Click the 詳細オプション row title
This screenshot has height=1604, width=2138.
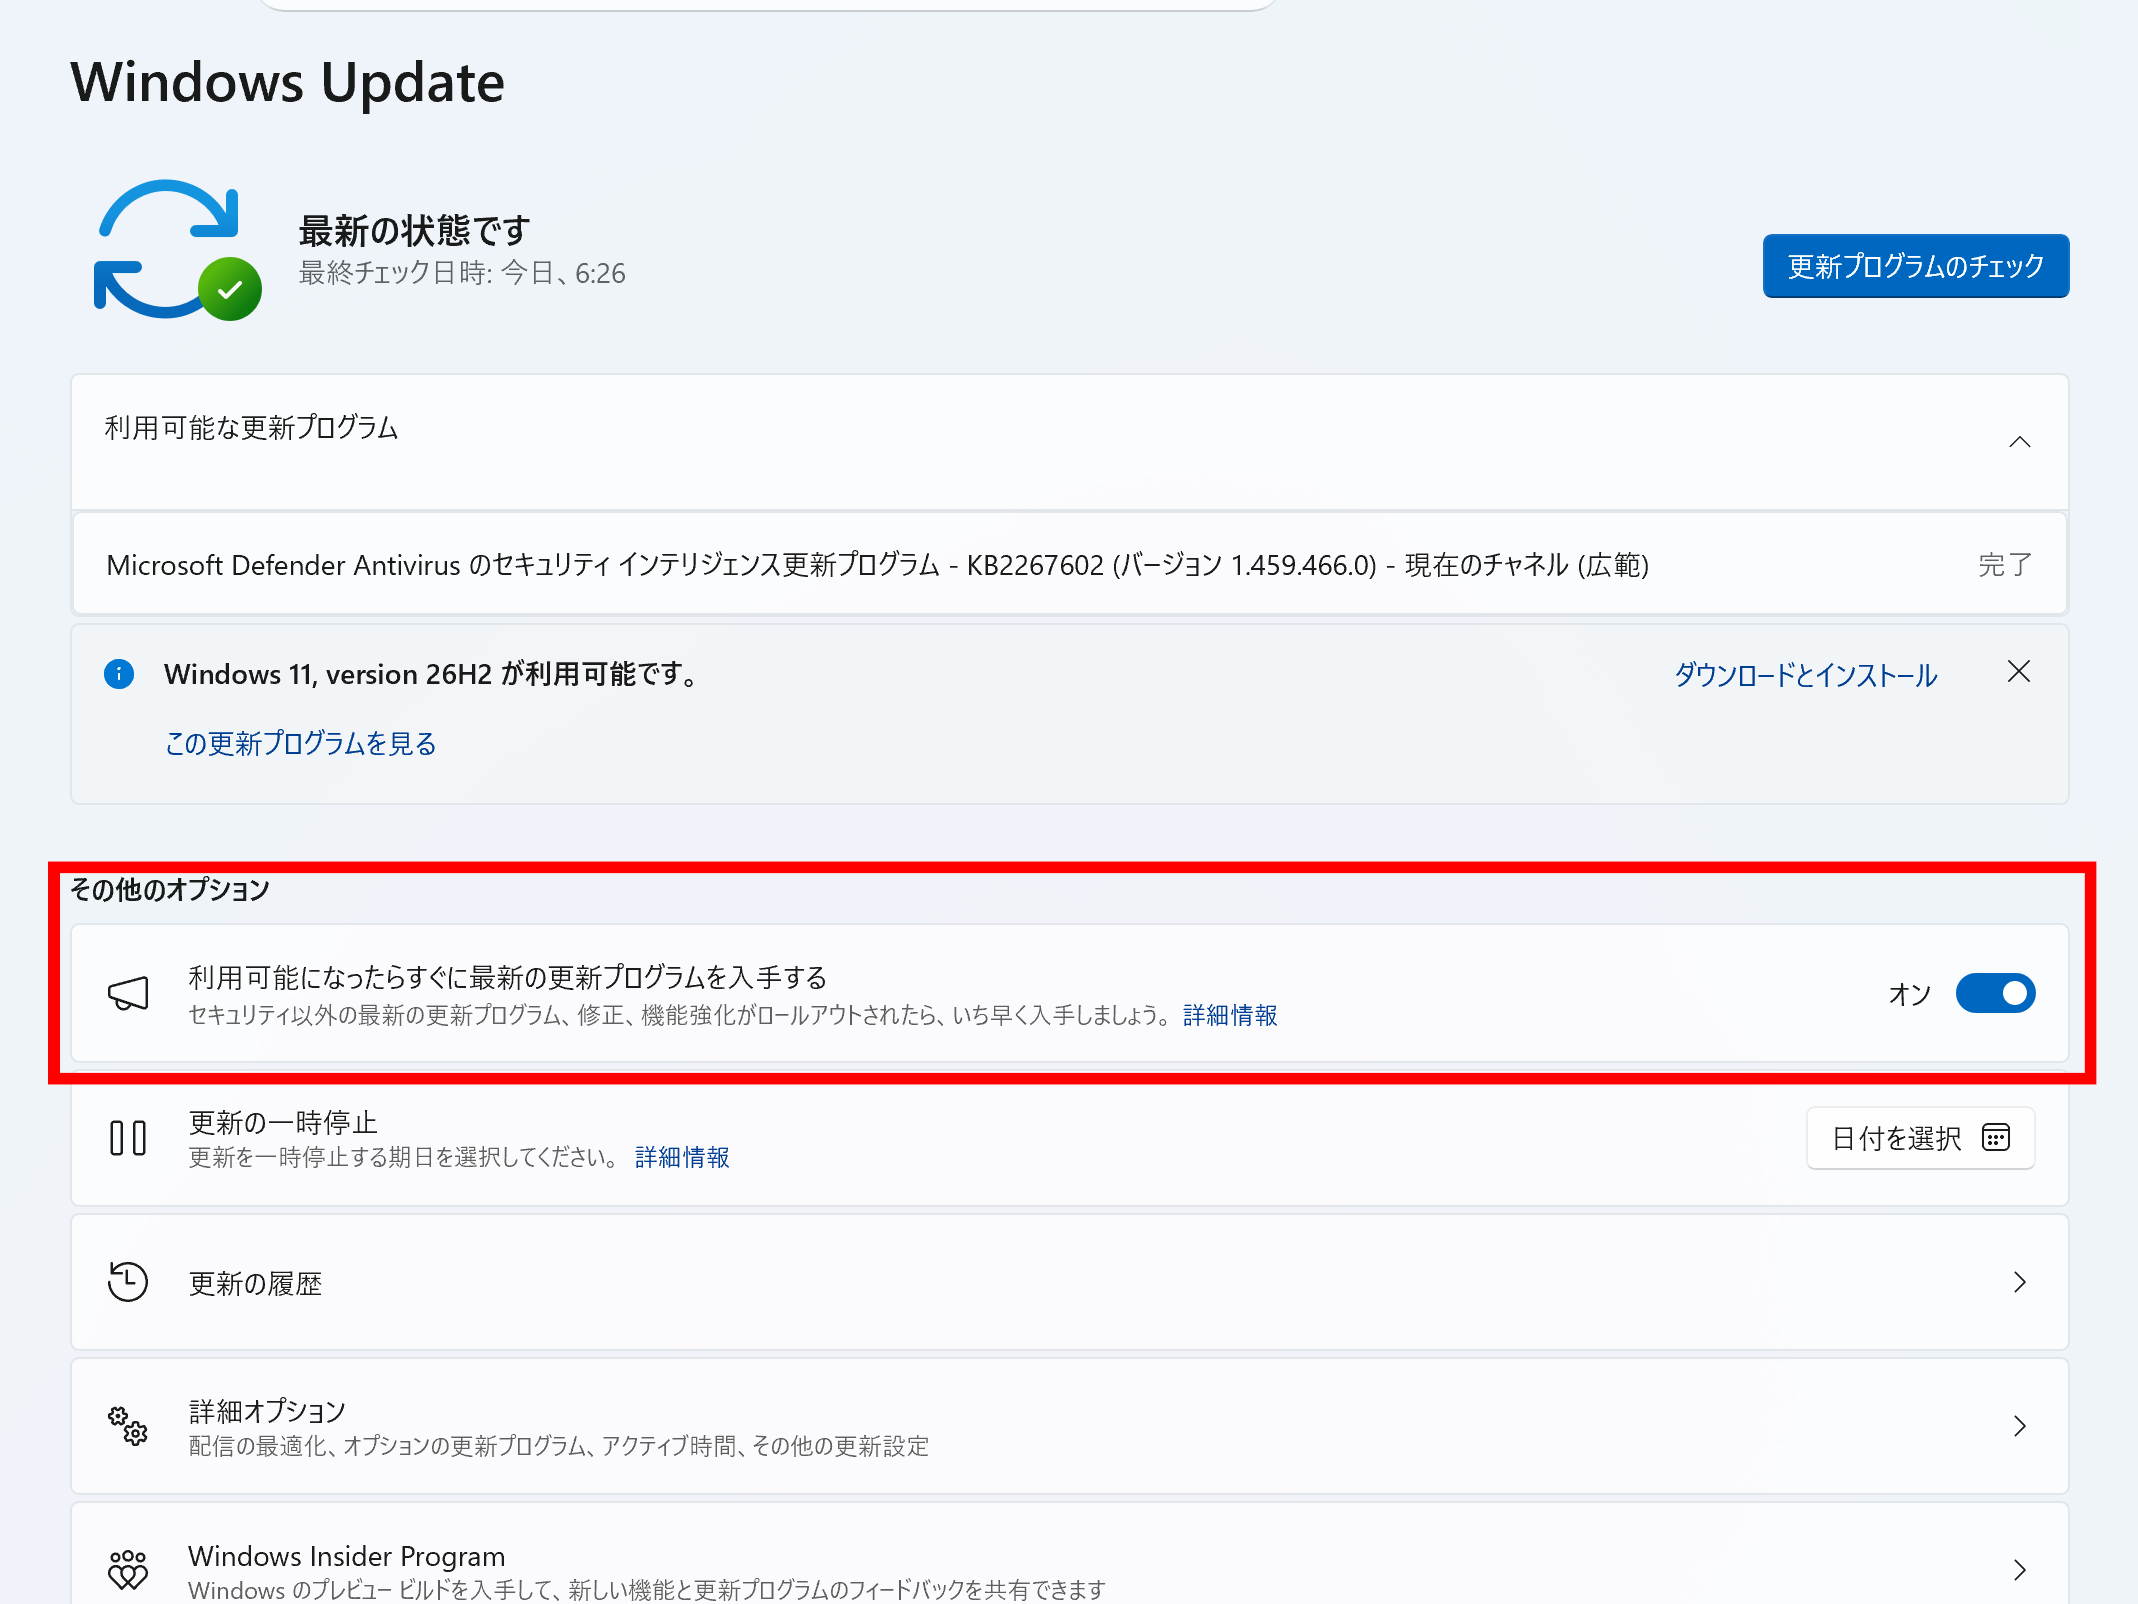[x=267, y=1411]
